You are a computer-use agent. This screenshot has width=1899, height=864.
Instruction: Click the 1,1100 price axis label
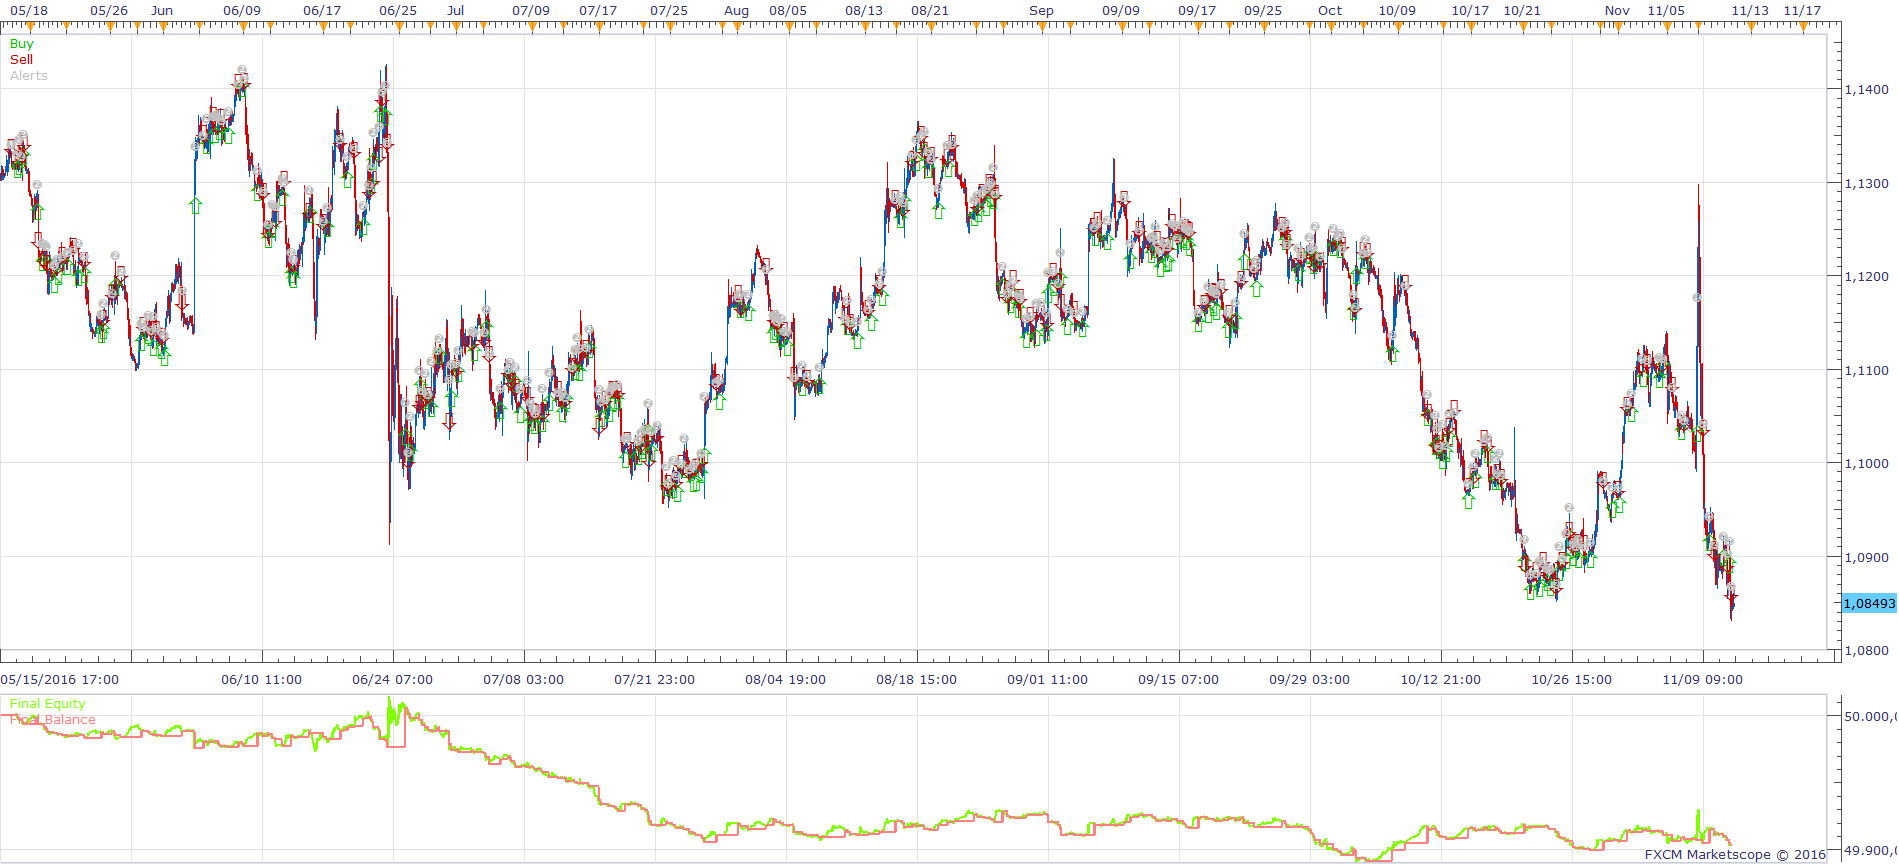1866,371
